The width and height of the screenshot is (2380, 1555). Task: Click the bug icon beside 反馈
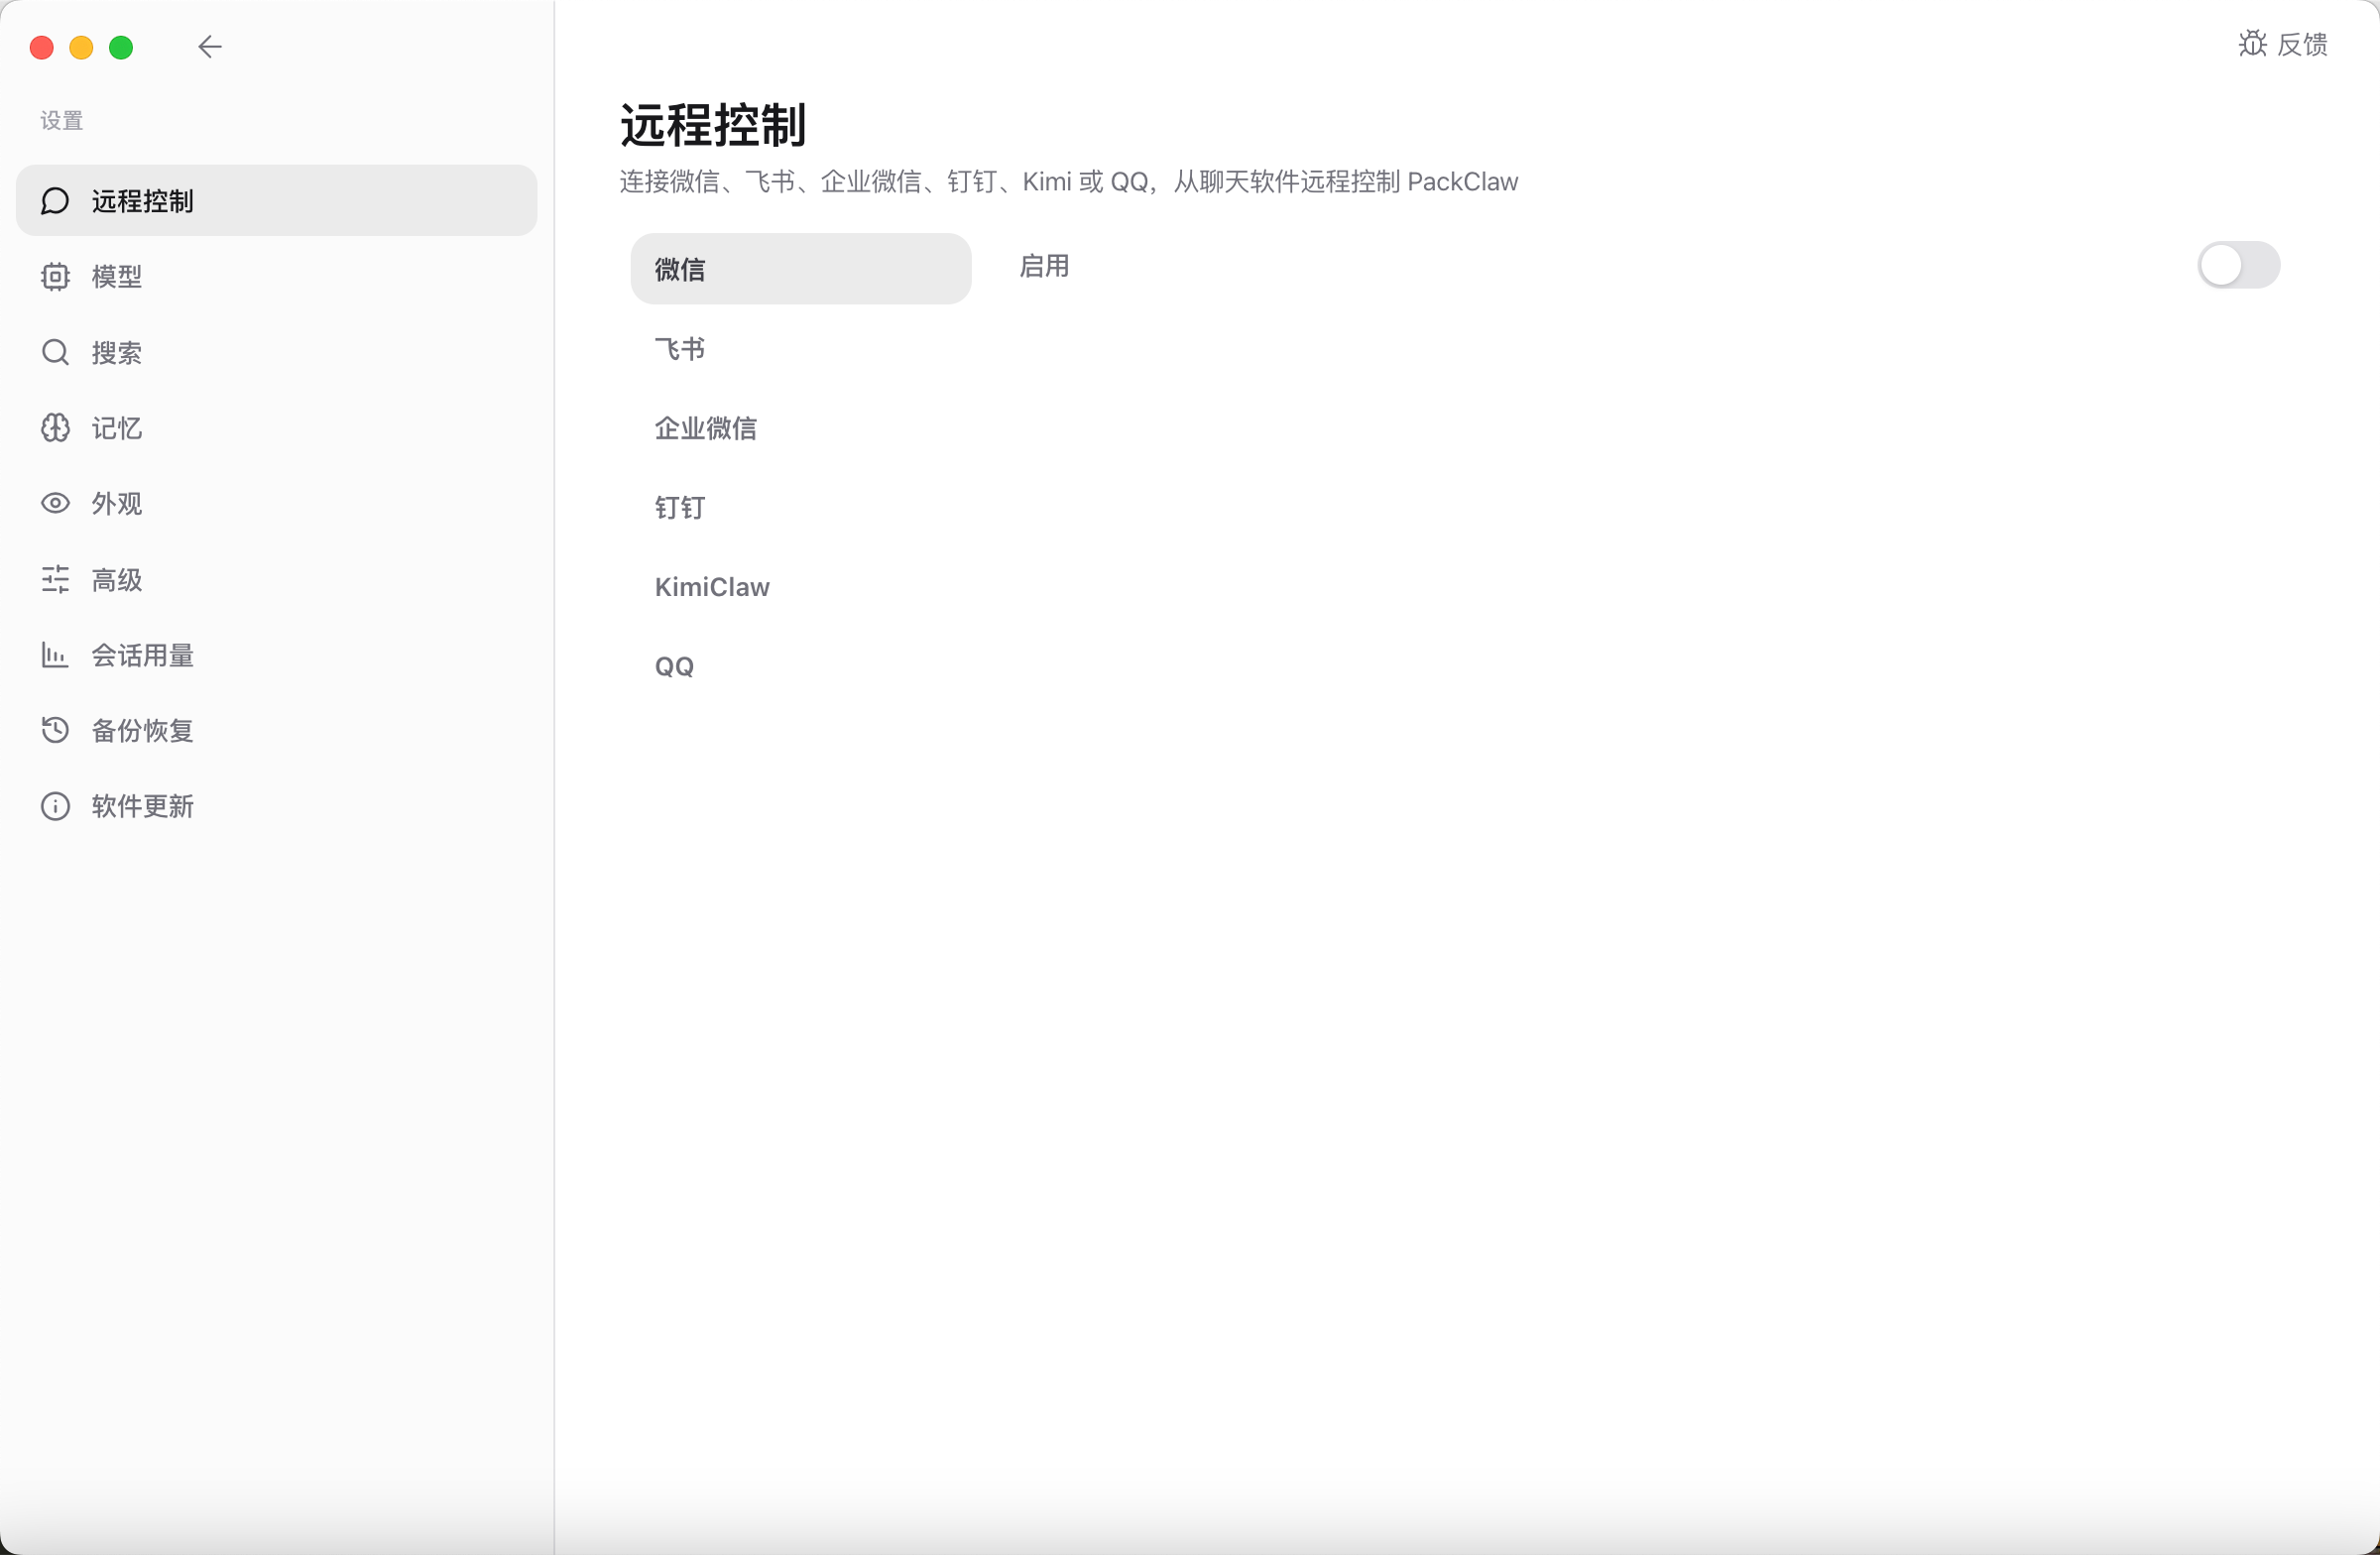(2253, 43)
